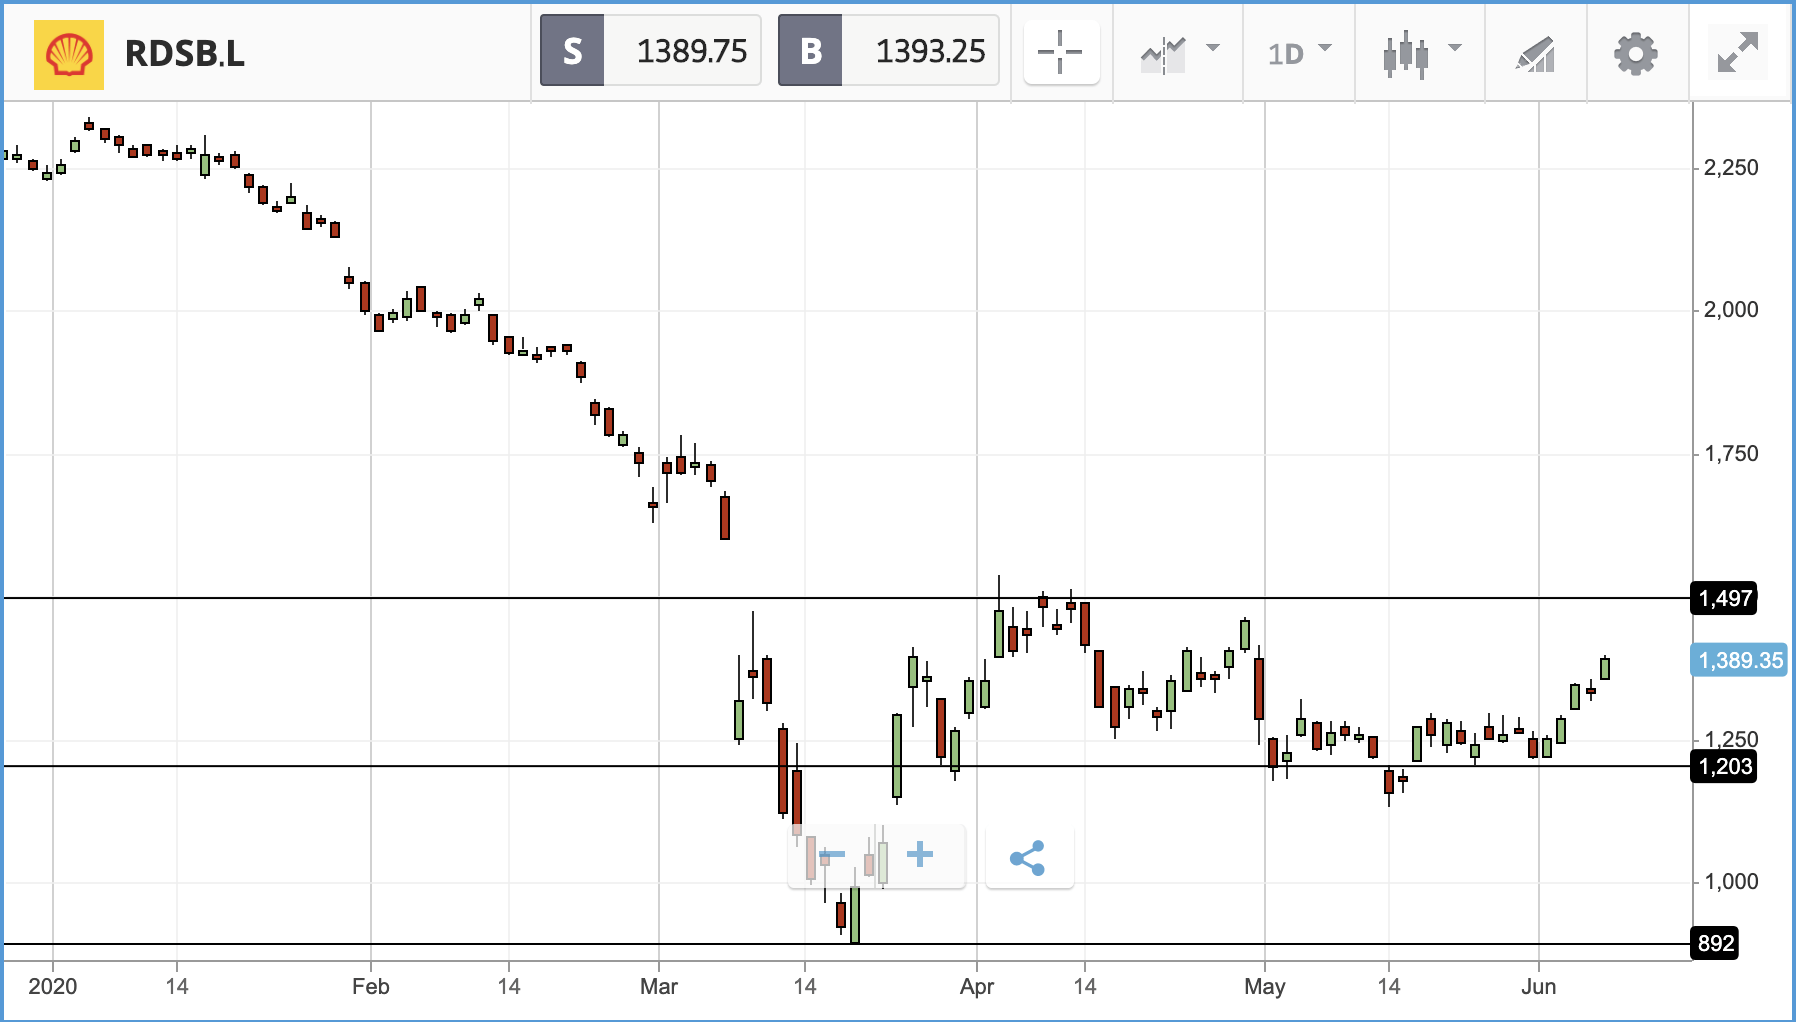Click the current price label 1,389.35
The width and height of the screenshot is (1796, 1022).
click(1739, 660)
